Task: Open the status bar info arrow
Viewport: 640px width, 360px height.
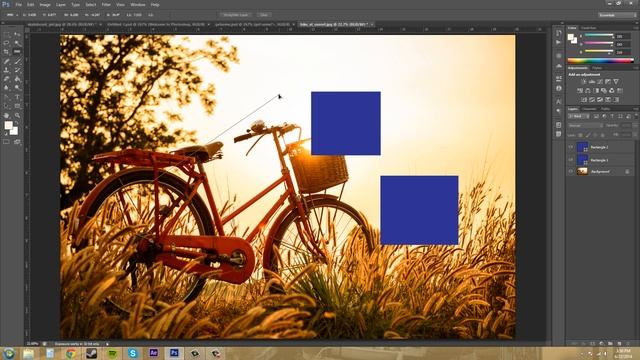Action: point(107,344)
